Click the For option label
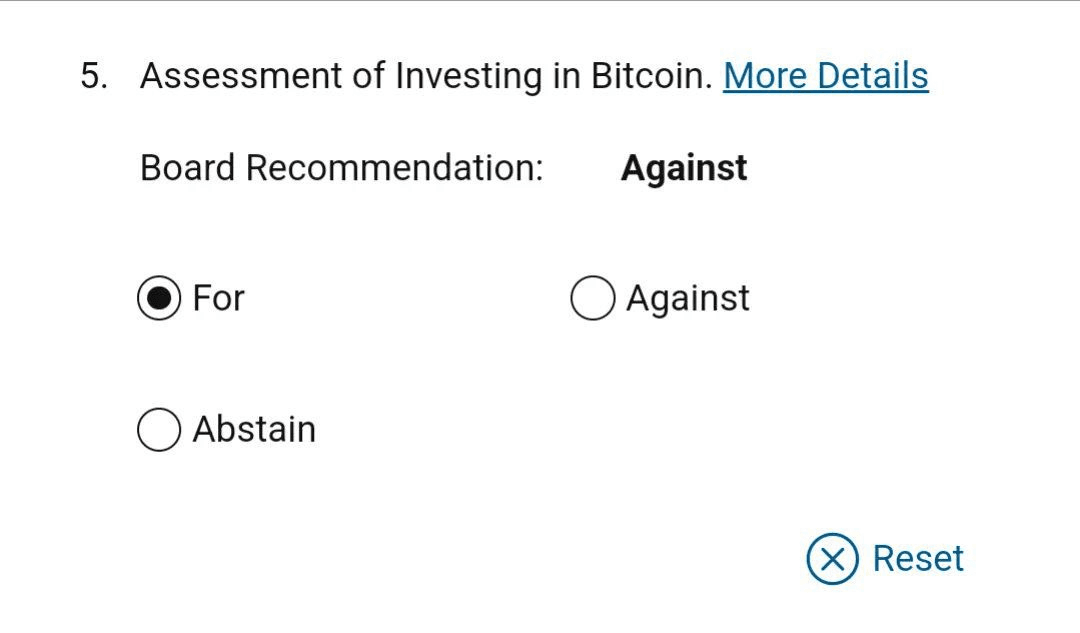 tap(218, 298)
